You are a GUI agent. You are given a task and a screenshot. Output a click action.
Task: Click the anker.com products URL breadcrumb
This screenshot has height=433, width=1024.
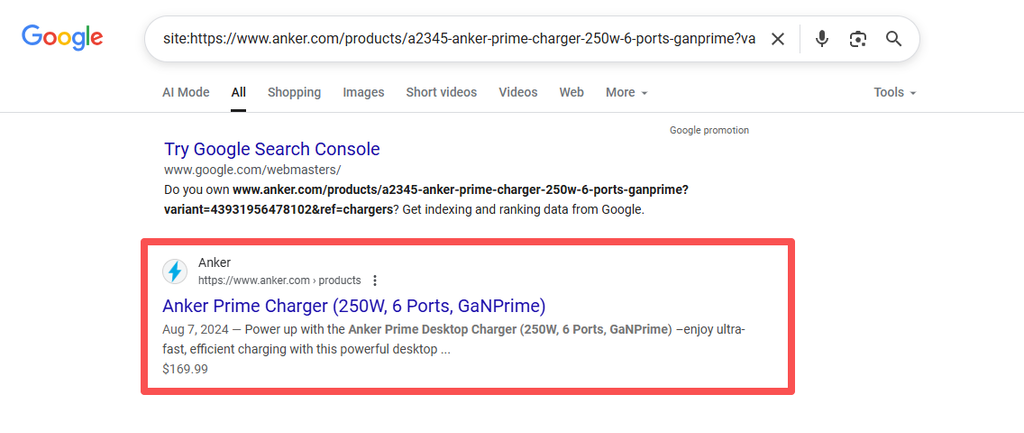pos(279,280)
